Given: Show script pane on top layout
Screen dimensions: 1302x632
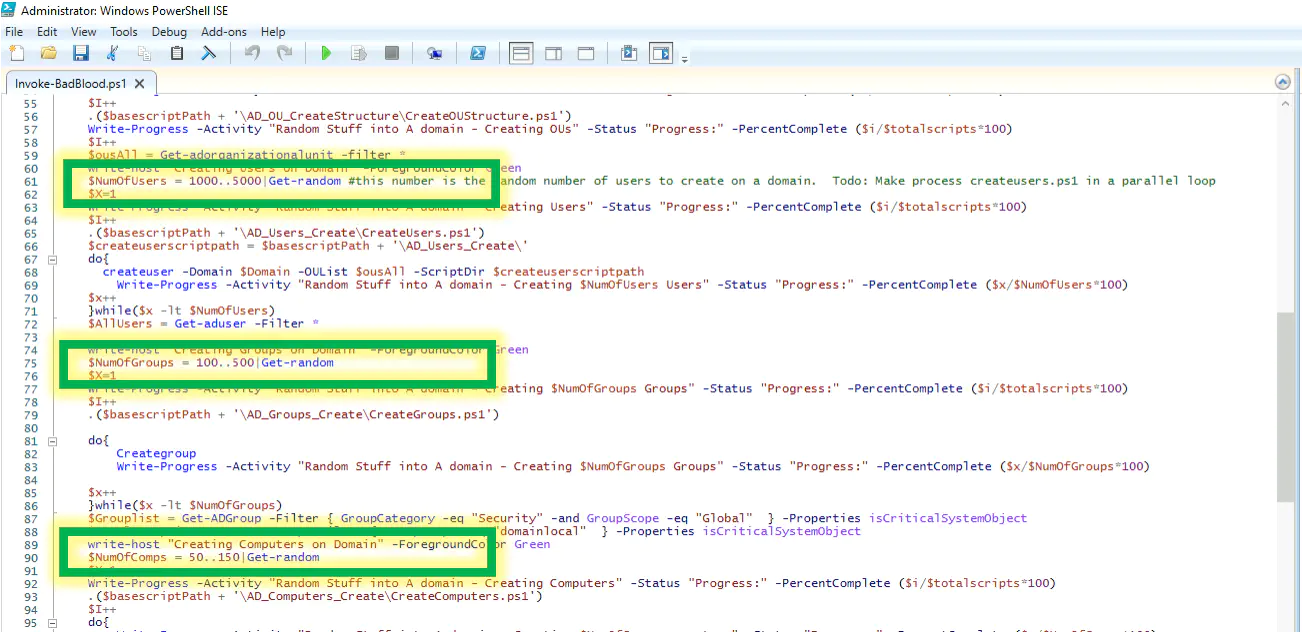Looking at the screenshot, I should [521, 54].
